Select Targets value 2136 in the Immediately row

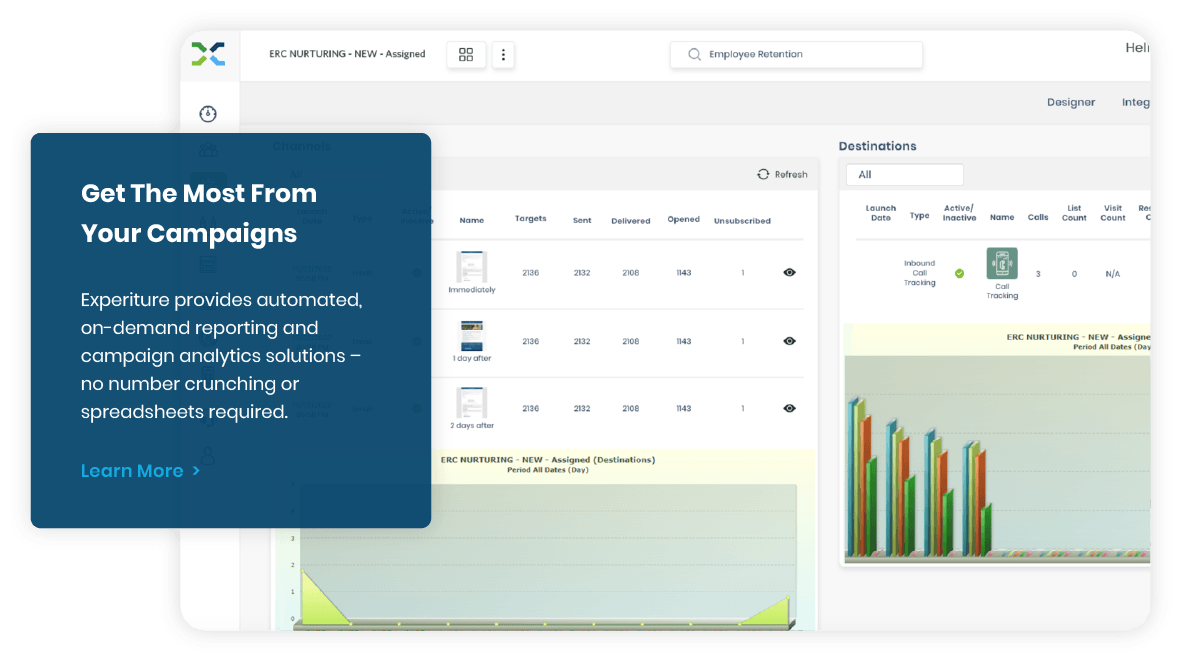click(531, 273)
